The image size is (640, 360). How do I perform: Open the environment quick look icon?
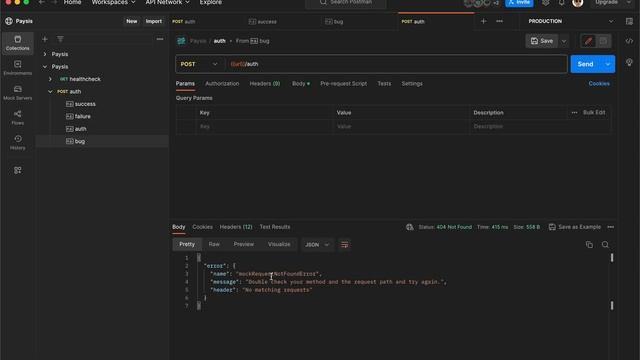[x=629, y=21]
